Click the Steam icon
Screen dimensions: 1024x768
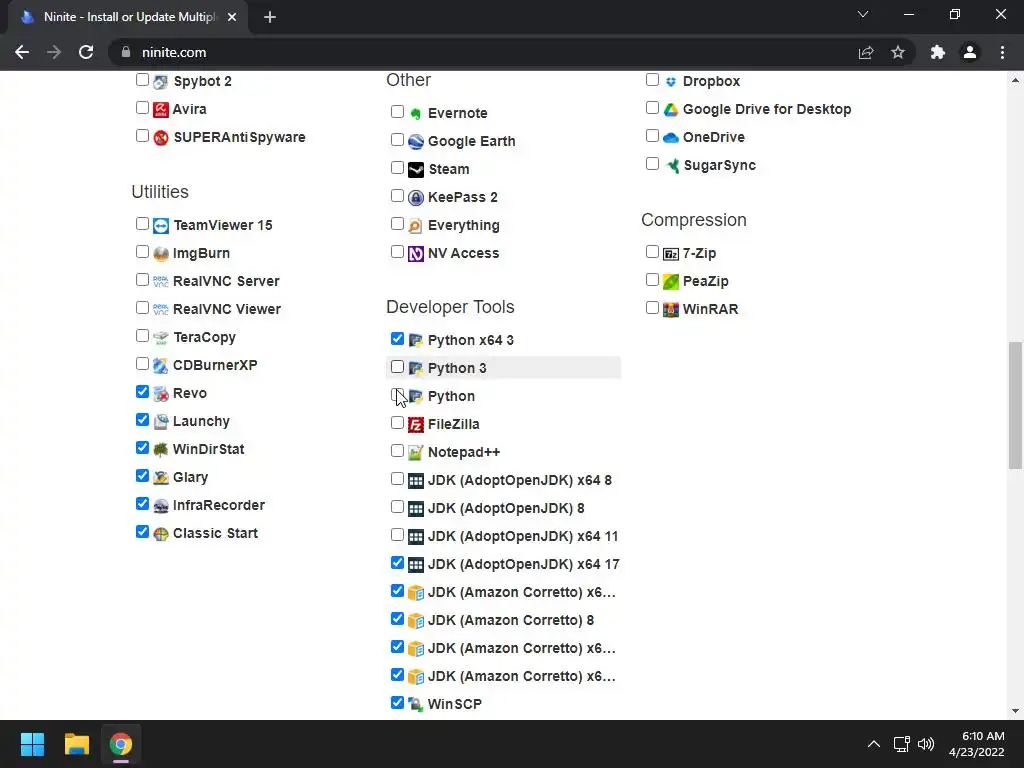pyautogui.click(x=415, y=170)
